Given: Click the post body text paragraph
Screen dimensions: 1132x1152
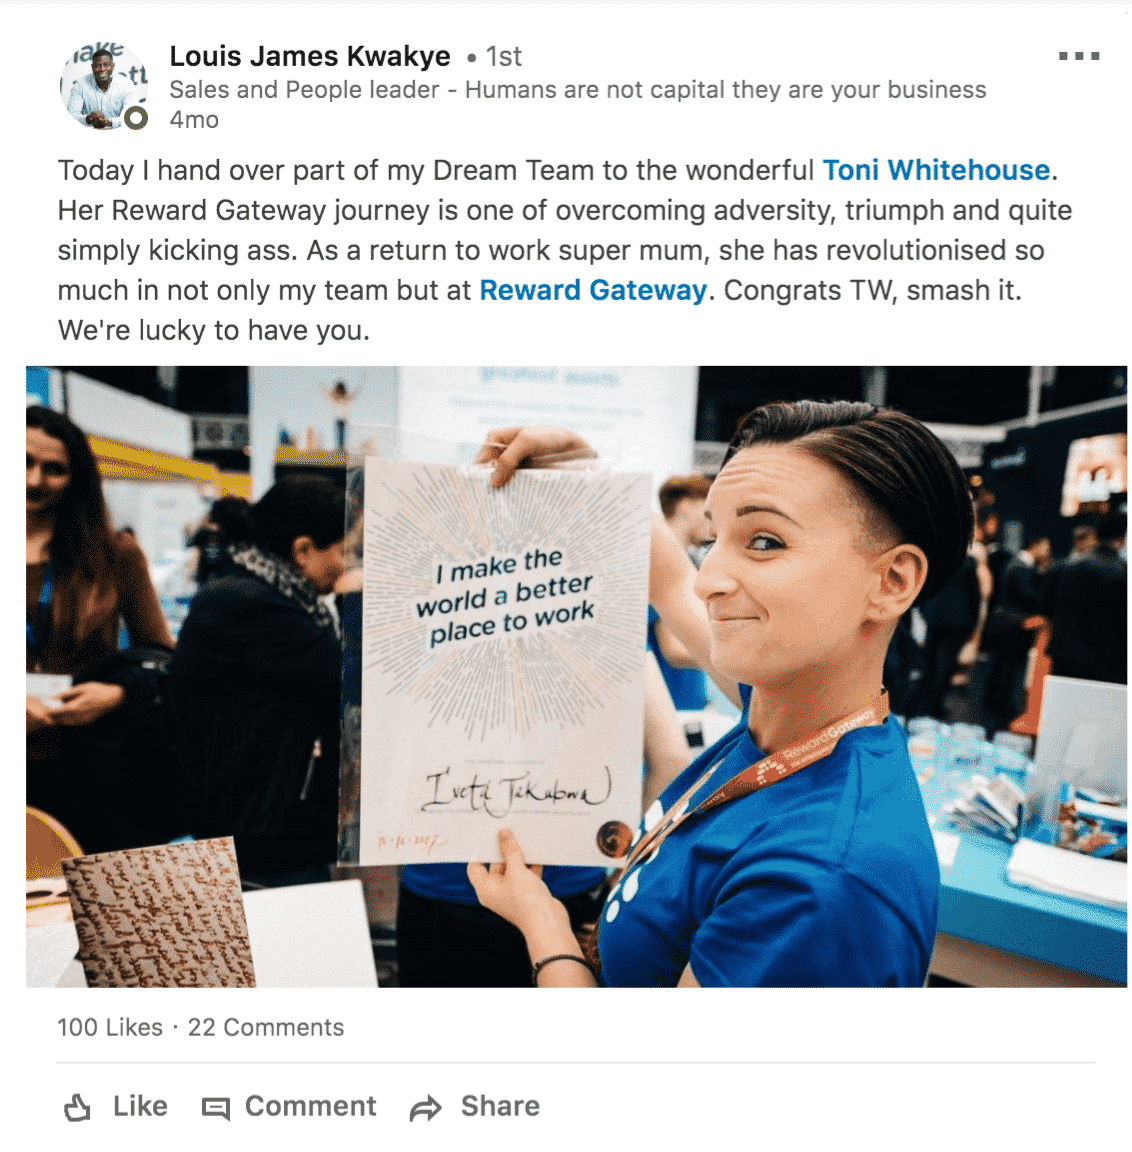Looking at the screenshot, I should (x=565, y=250).
